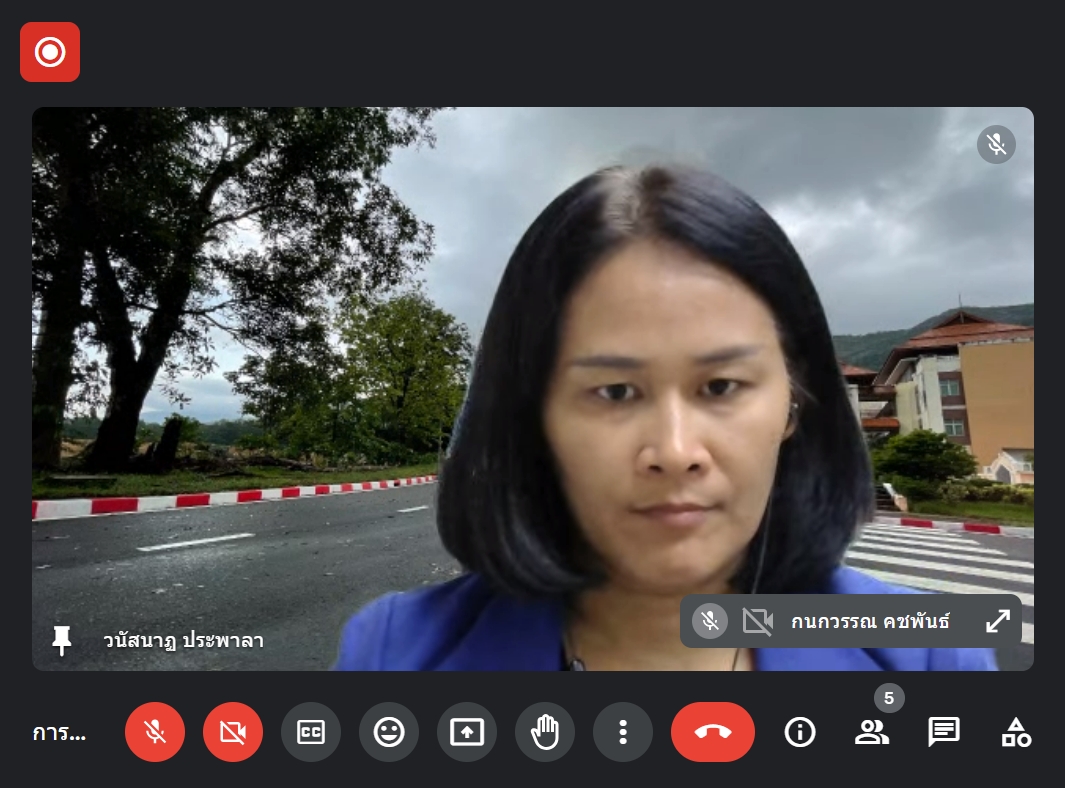
Task: Click the pin icon beside วนัสนาฏ ประพาลา
Action: 62,640
